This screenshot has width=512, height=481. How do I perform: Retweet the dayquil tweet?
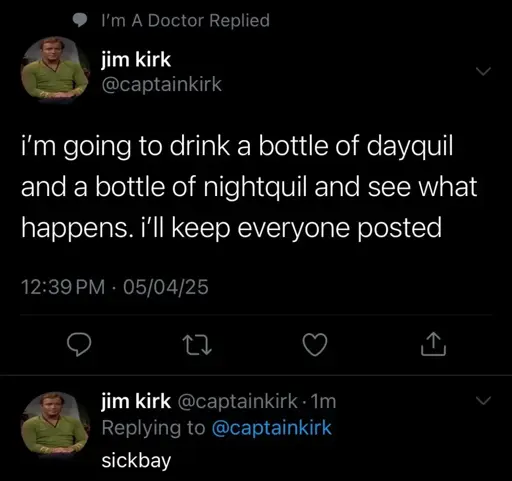click(197, 345)
